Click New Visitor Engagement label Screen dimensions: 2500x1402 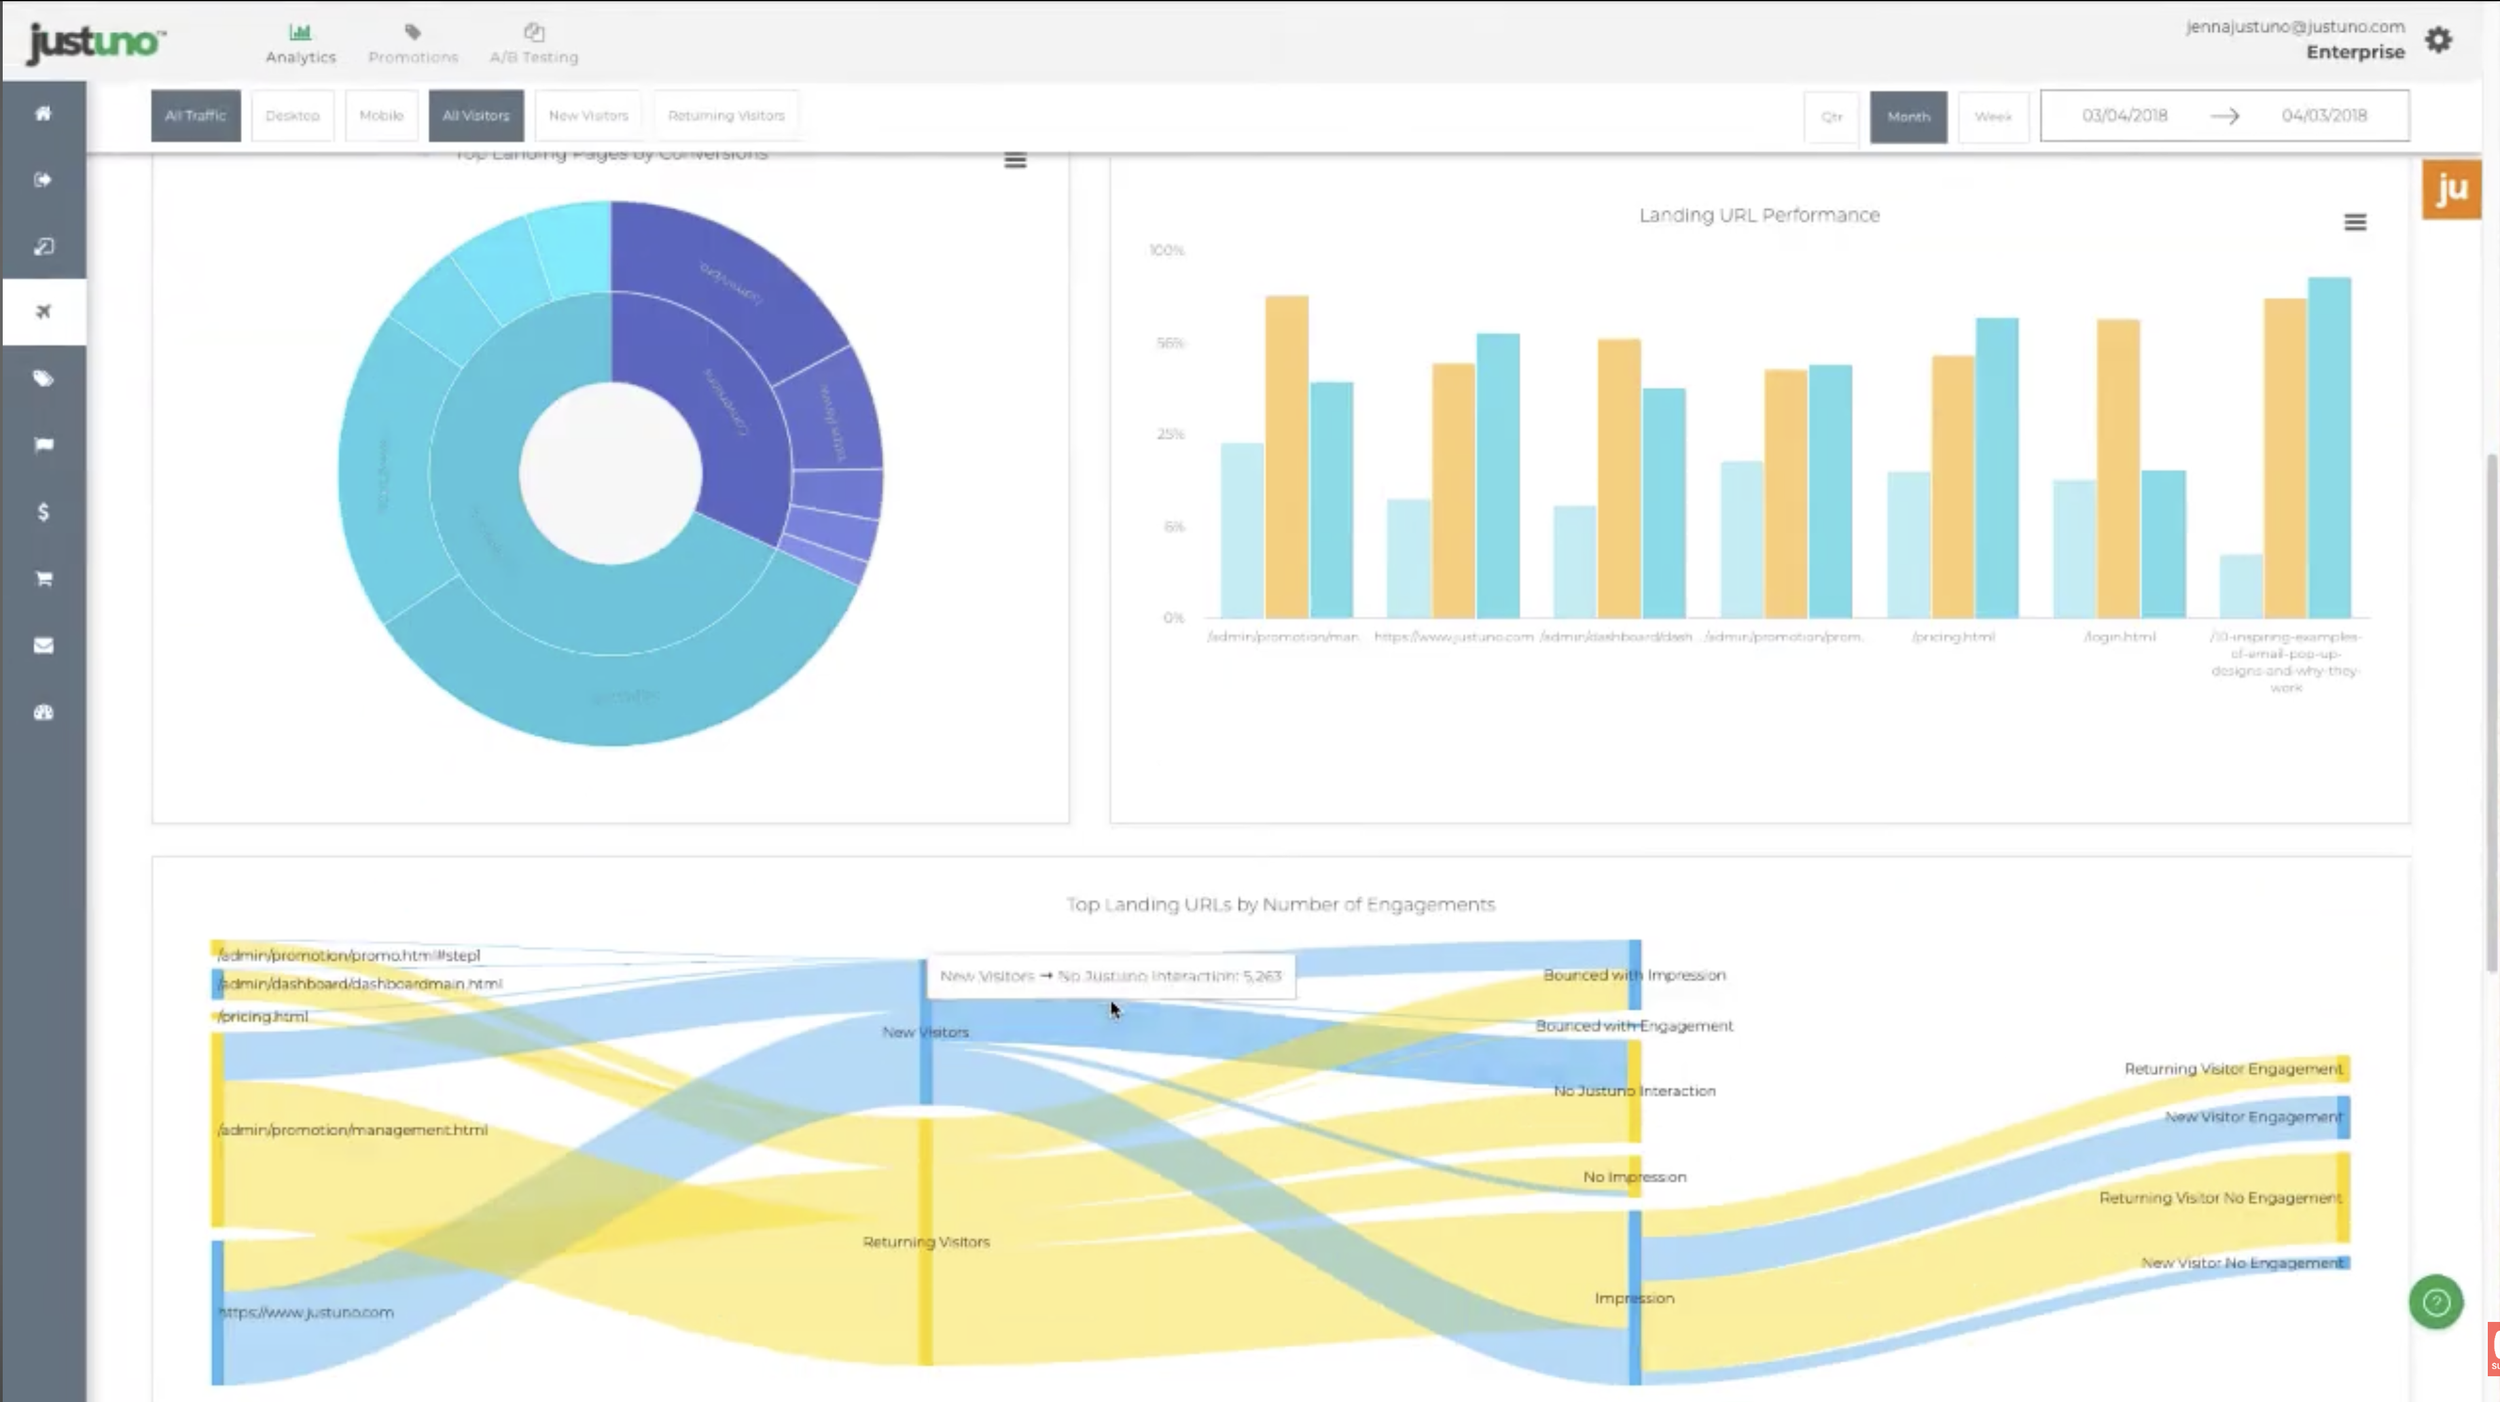[x=2253, y=1117]
